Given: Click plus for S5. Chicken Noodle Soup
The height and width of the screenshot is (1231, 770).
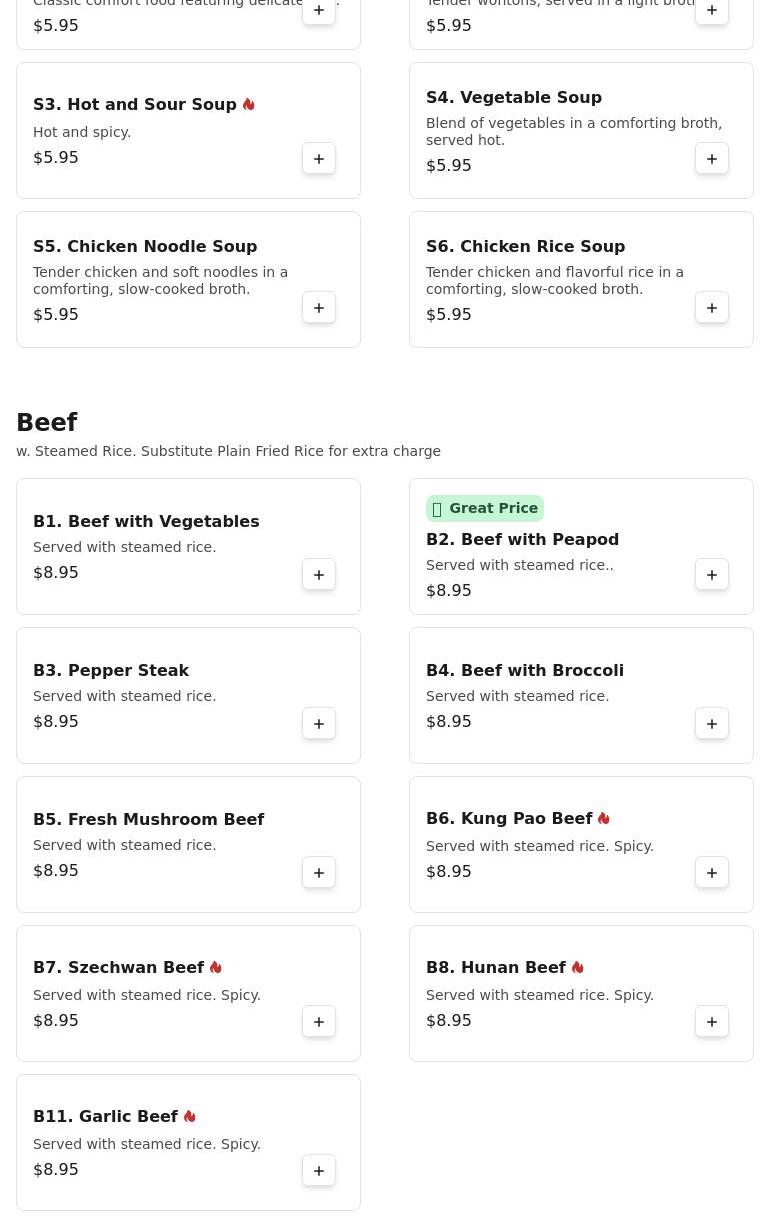Looking at the screenshot, I should click(x=319, y=308).
